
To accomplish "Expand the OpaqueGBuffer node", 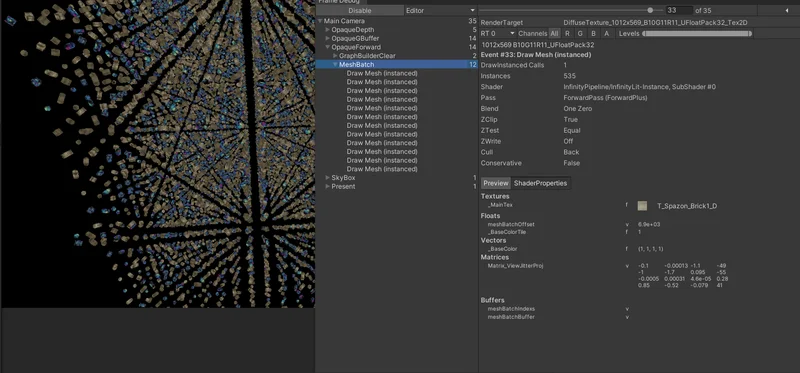I will pyautogui.click(x=328, y=38).
